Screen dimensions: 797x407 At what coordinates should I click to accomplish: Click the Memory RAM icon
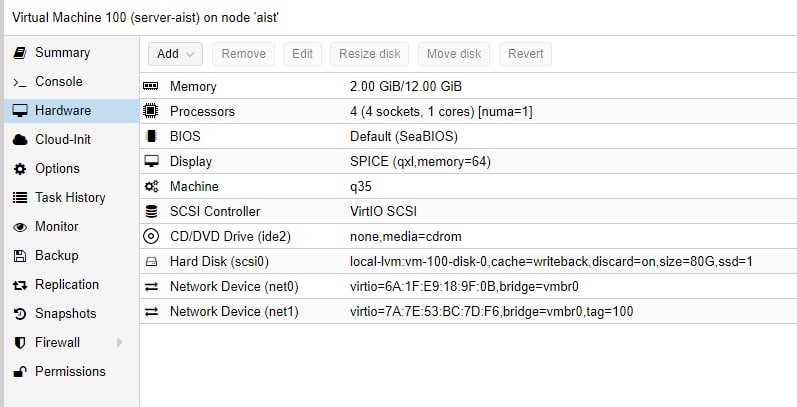tap(150, 86)
